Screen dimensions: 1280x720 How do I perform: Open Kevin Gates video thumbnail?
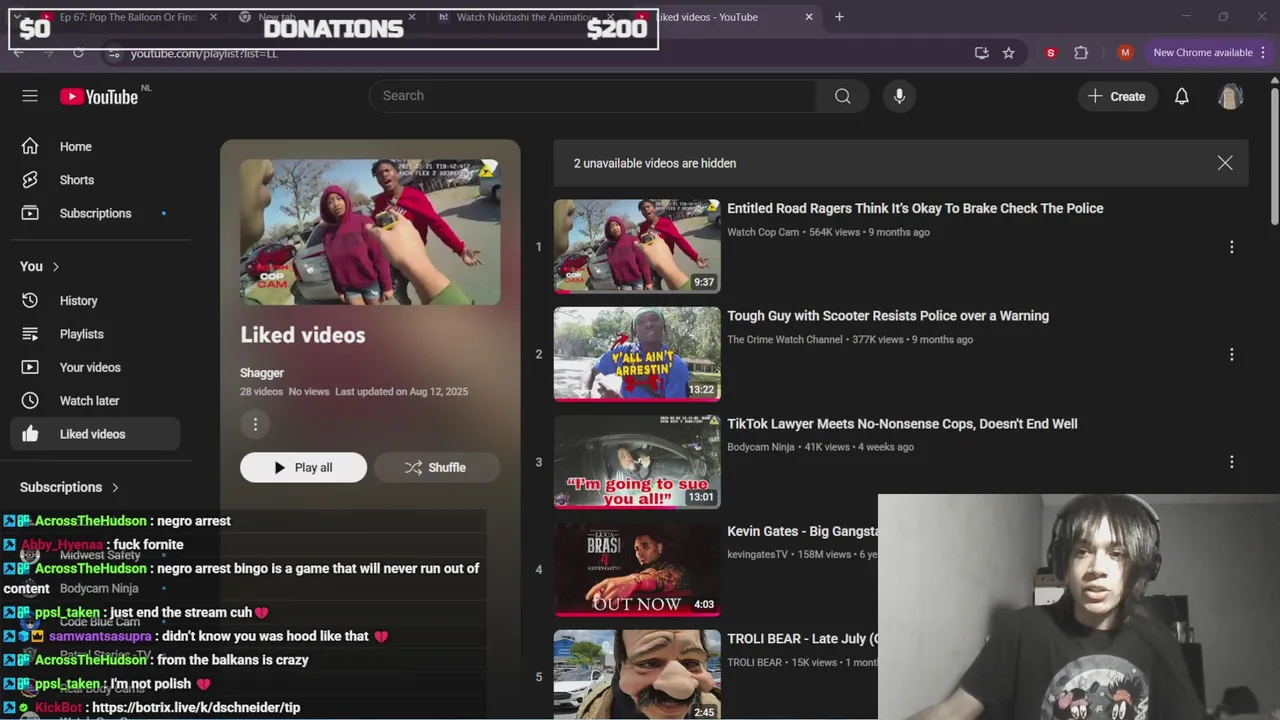click(x=637, y=569)
